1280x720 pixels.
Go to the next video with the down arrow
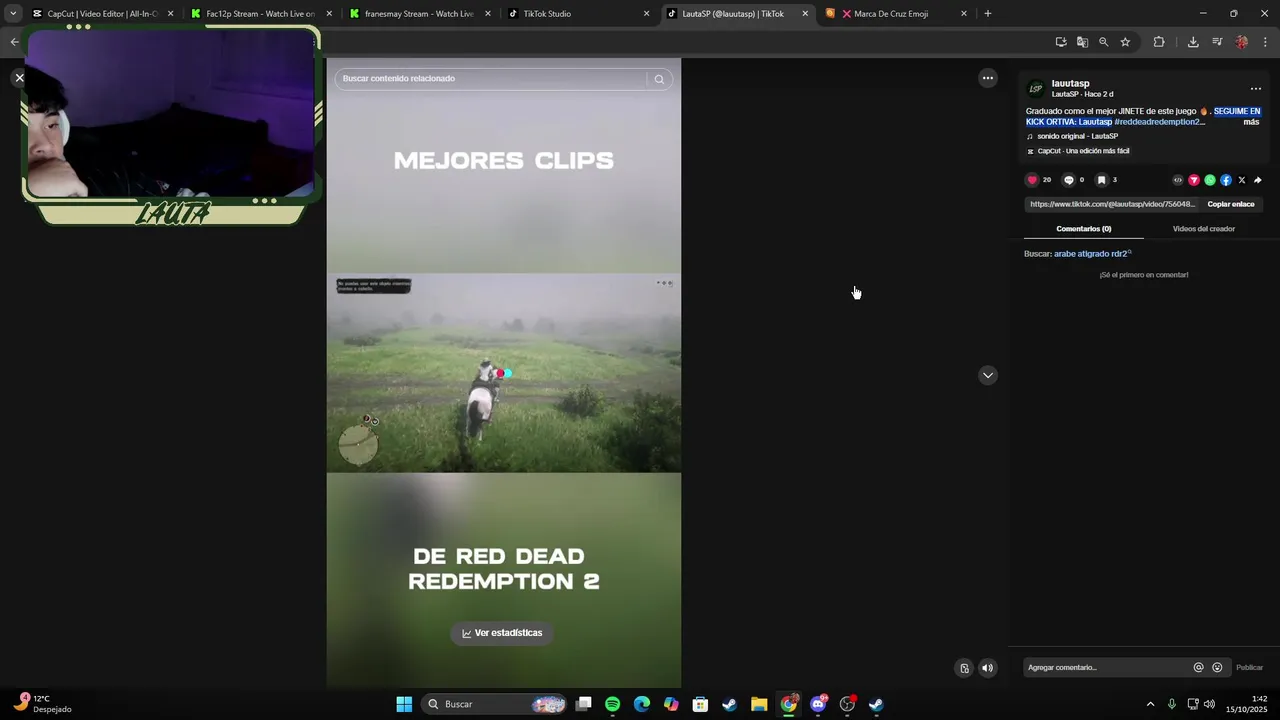(x=988, y=375)
